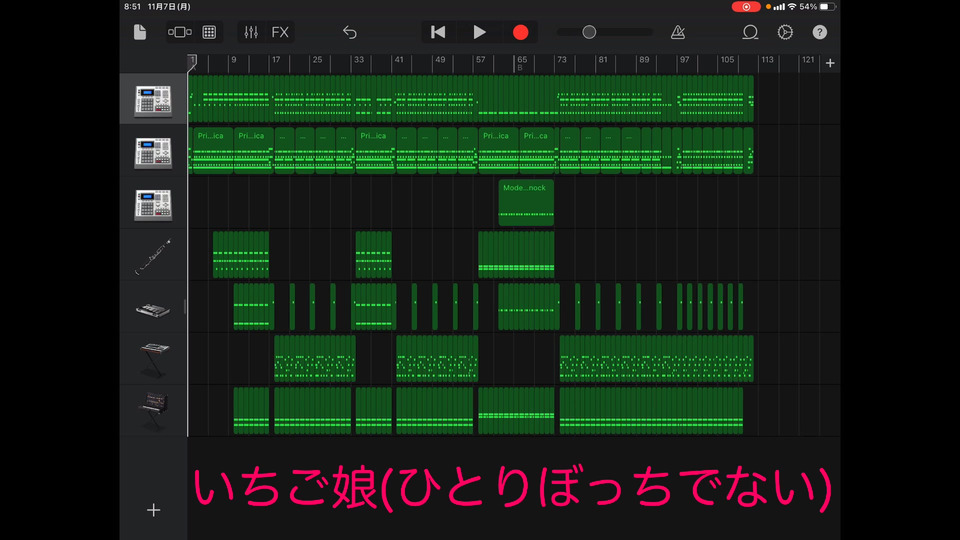This screenshot has width=960, height=540.
Task: Tap ruler at bar 65
Action: (x=522, y=62)
